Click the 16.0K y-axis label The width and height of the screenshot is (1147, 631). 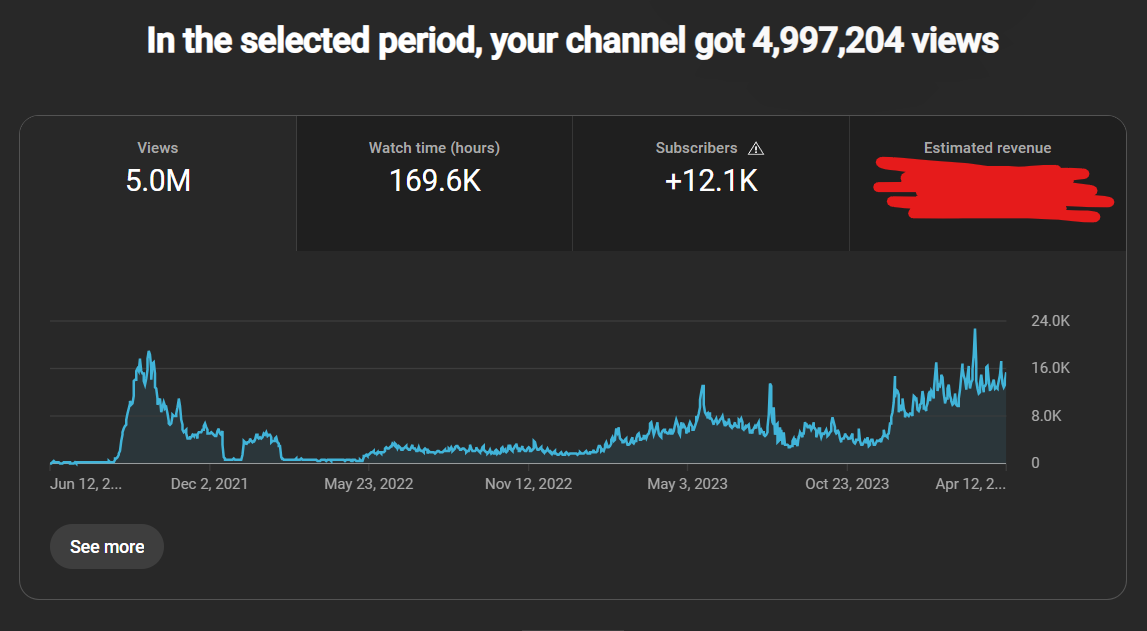1050,368
